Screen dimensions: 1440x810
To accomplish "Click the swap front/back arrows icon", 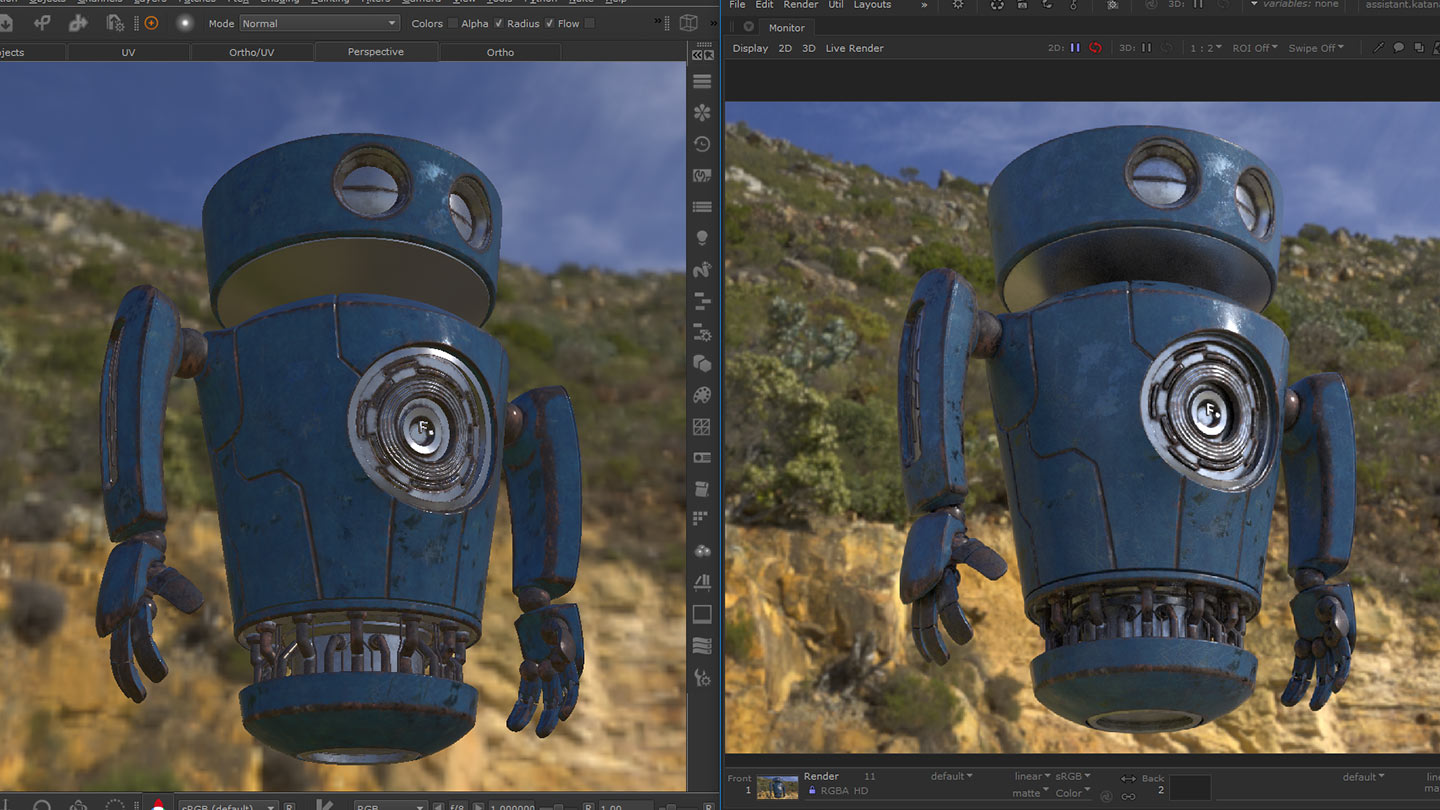I will click(1128, 779).
